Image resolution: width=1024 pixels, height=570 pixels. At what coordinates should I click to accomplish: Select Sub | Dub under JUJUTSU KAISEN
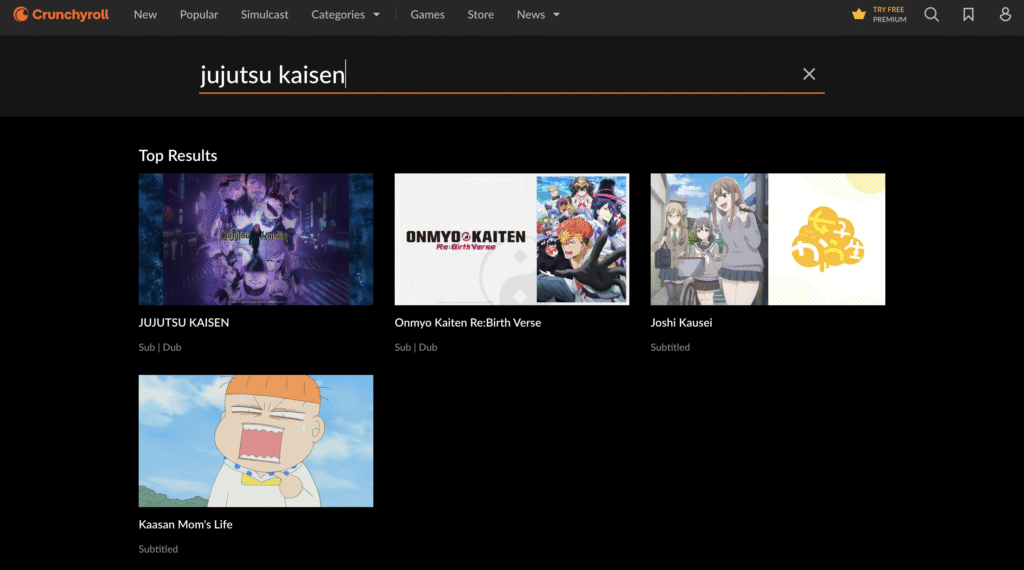(160, 347)
